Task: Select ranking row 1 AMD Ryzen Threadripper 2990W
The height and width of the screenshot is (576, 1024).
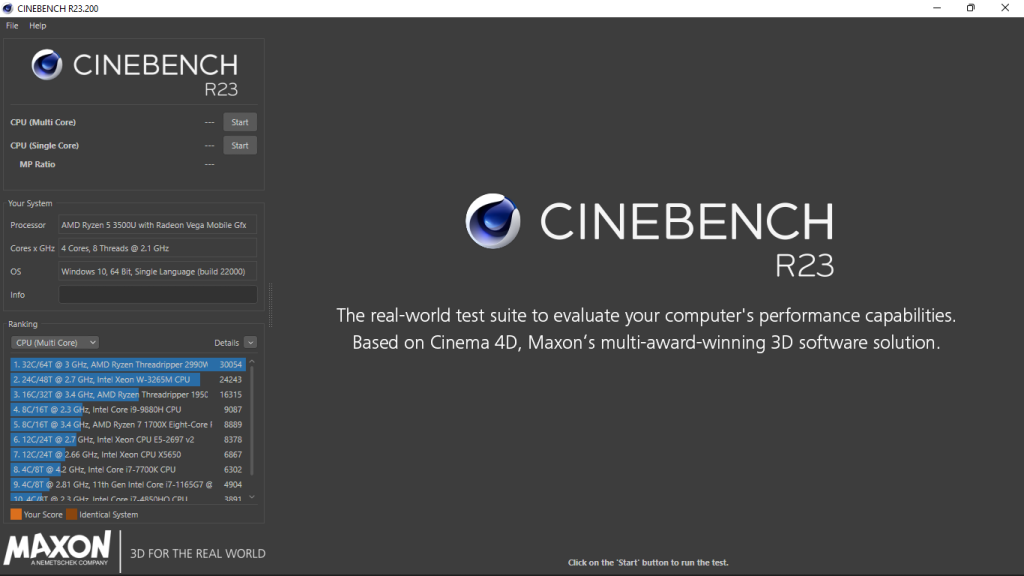Action: (128, 364)
